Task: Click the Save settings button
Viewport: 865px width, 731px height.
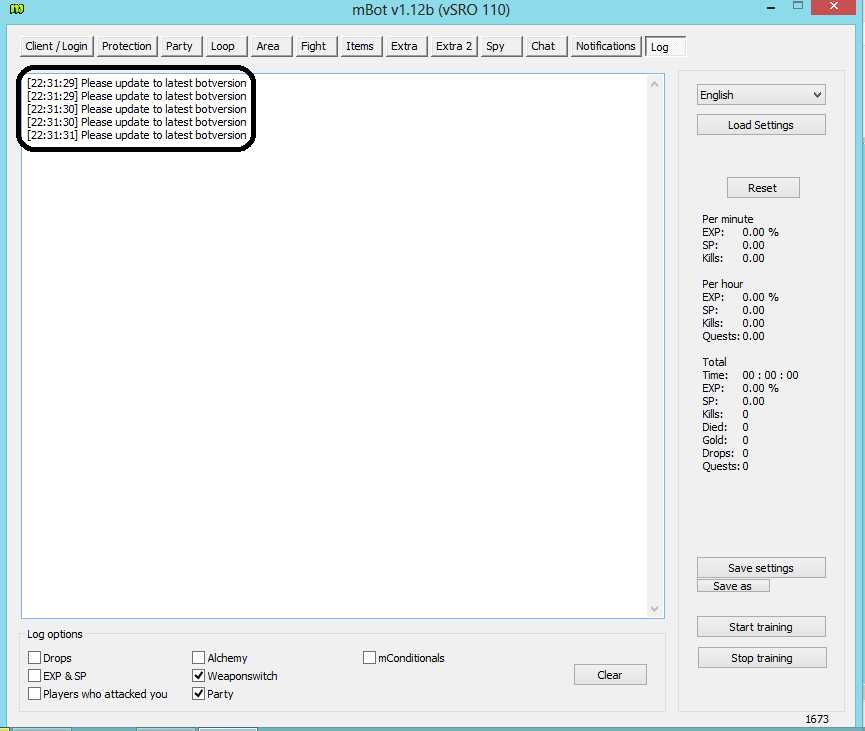Action: pyautogui.click(x=761, y=568)
